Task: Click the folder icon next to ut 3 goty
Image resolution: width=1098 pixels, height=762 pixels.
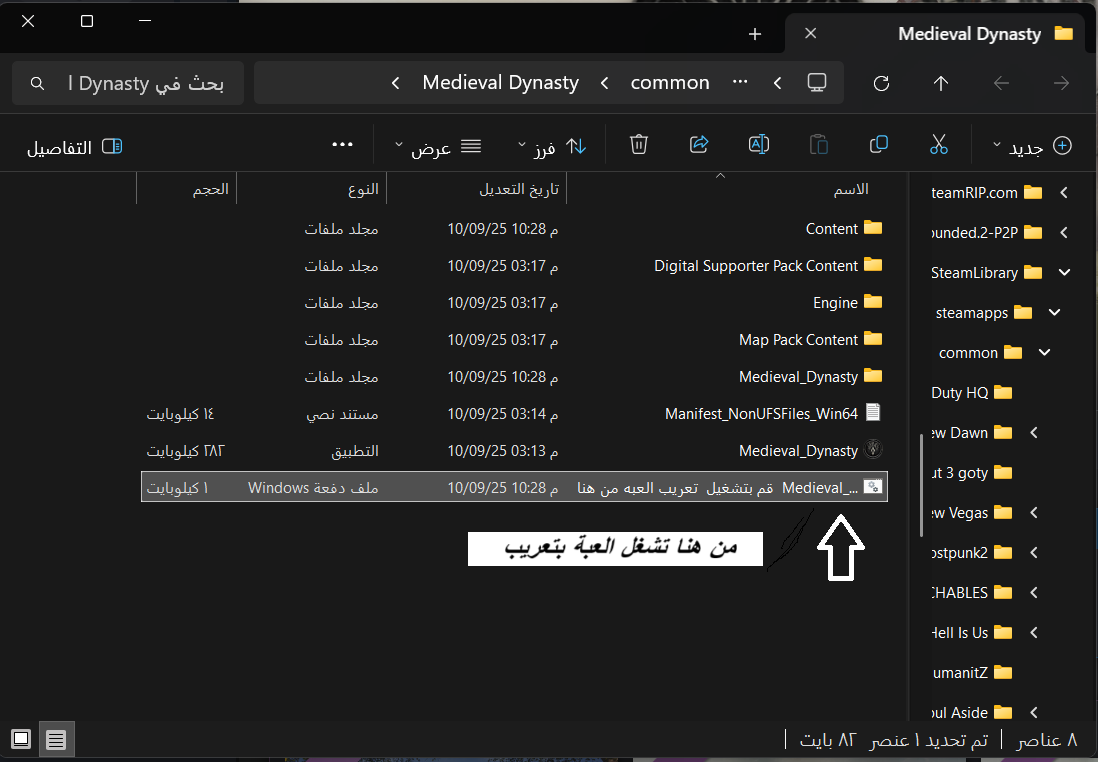Action: tap(1003, 473)
